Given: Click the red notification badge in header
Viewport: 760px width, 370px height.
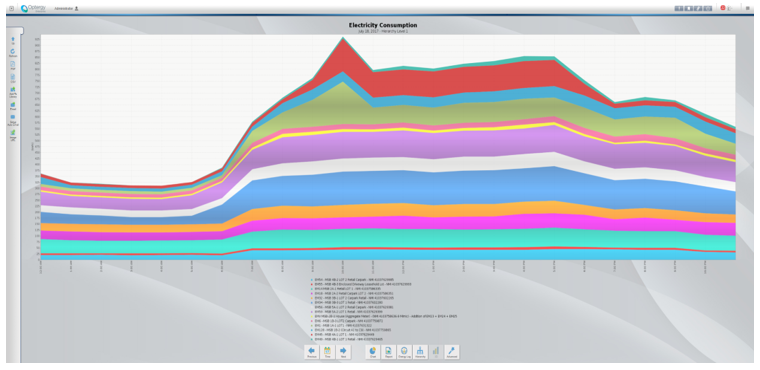Looking at the screenshot, I should [723, 8].
